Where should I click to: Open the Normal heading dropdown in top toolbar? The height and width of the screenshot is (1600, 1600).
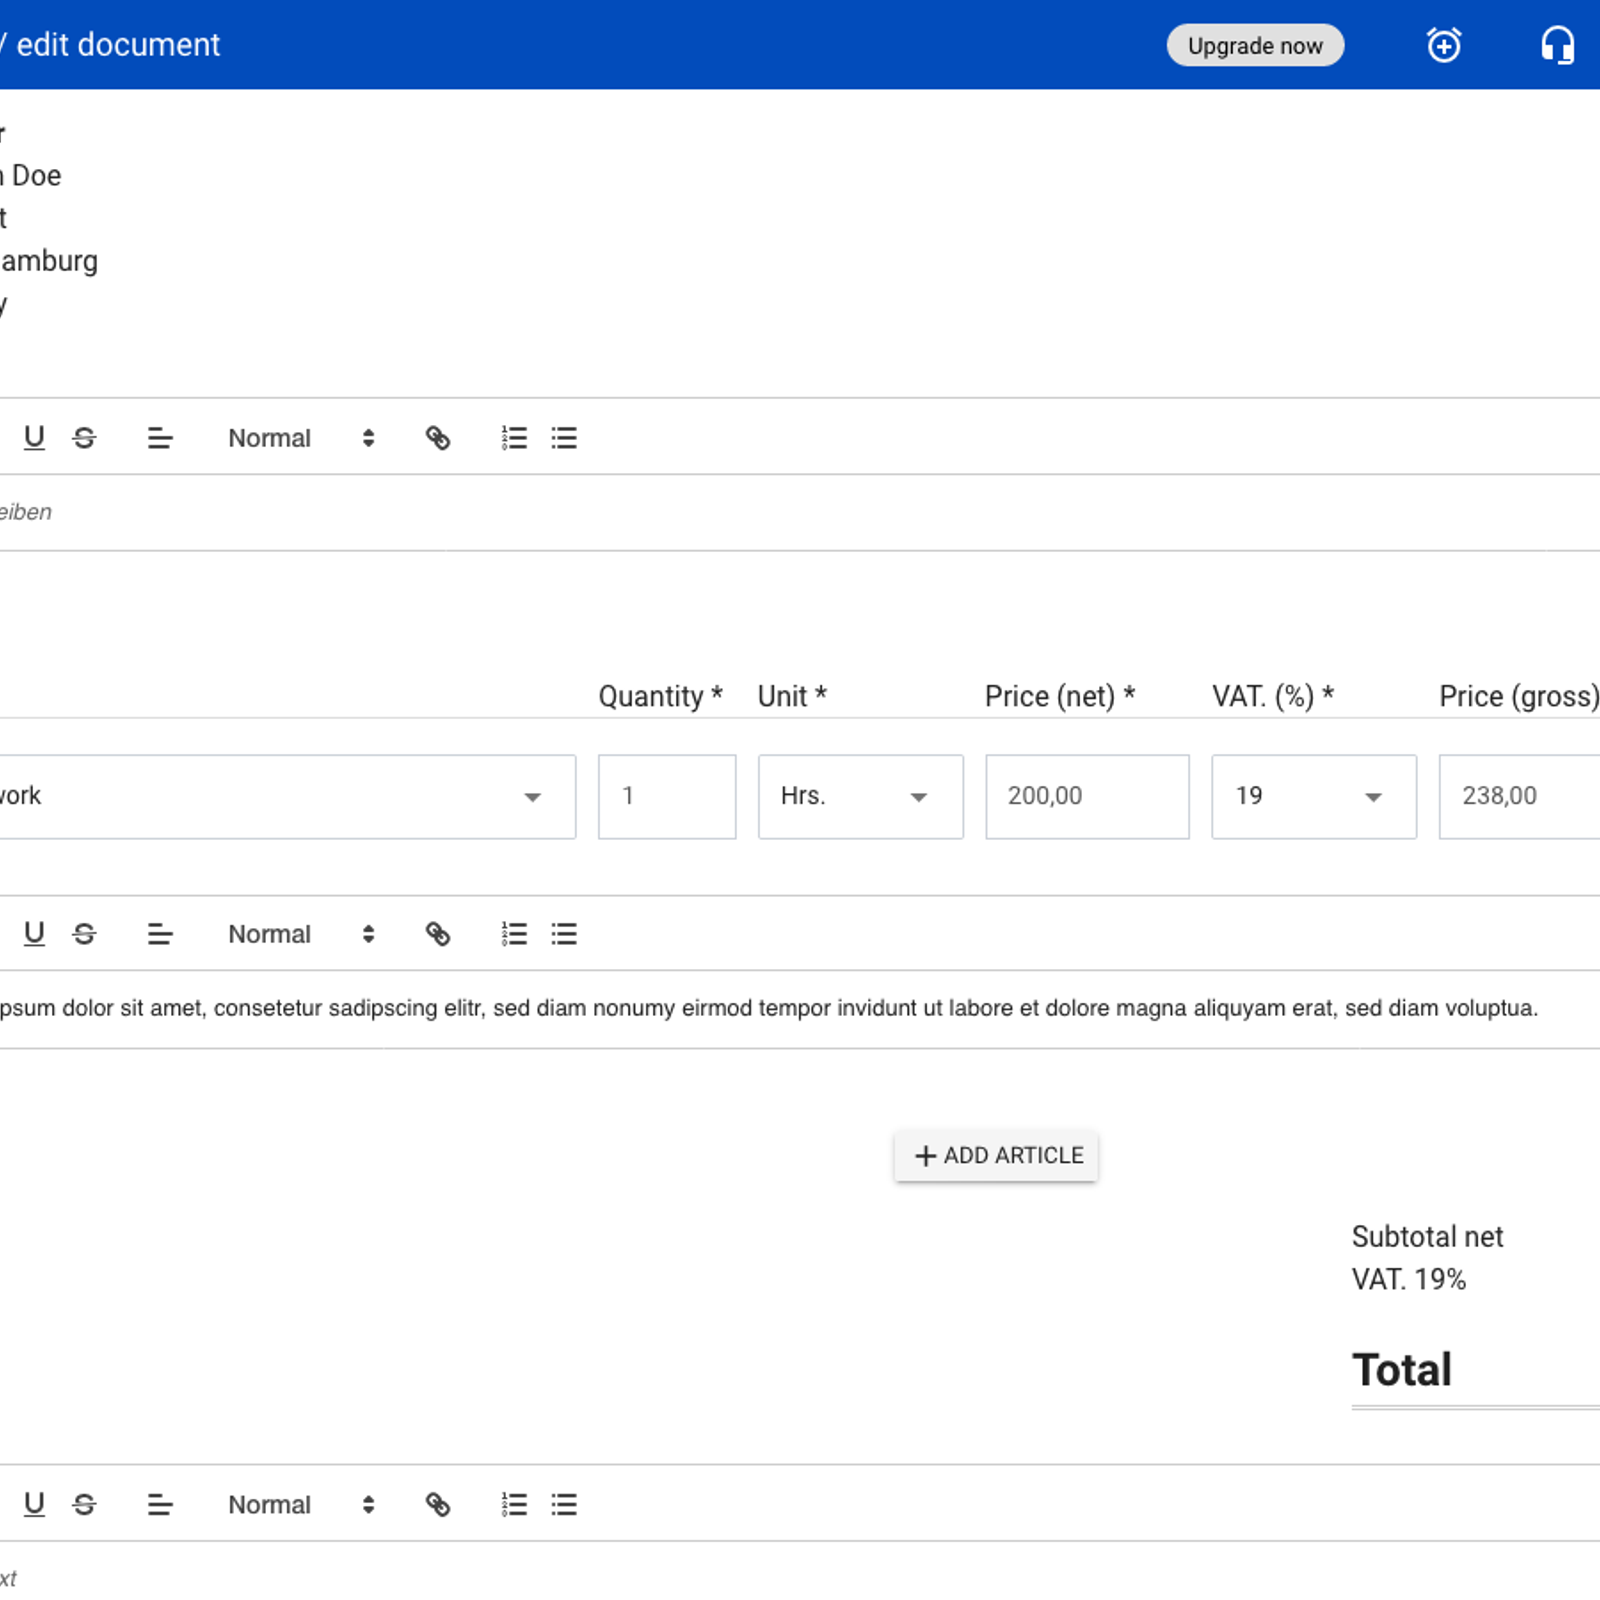(x=301, y=438)
